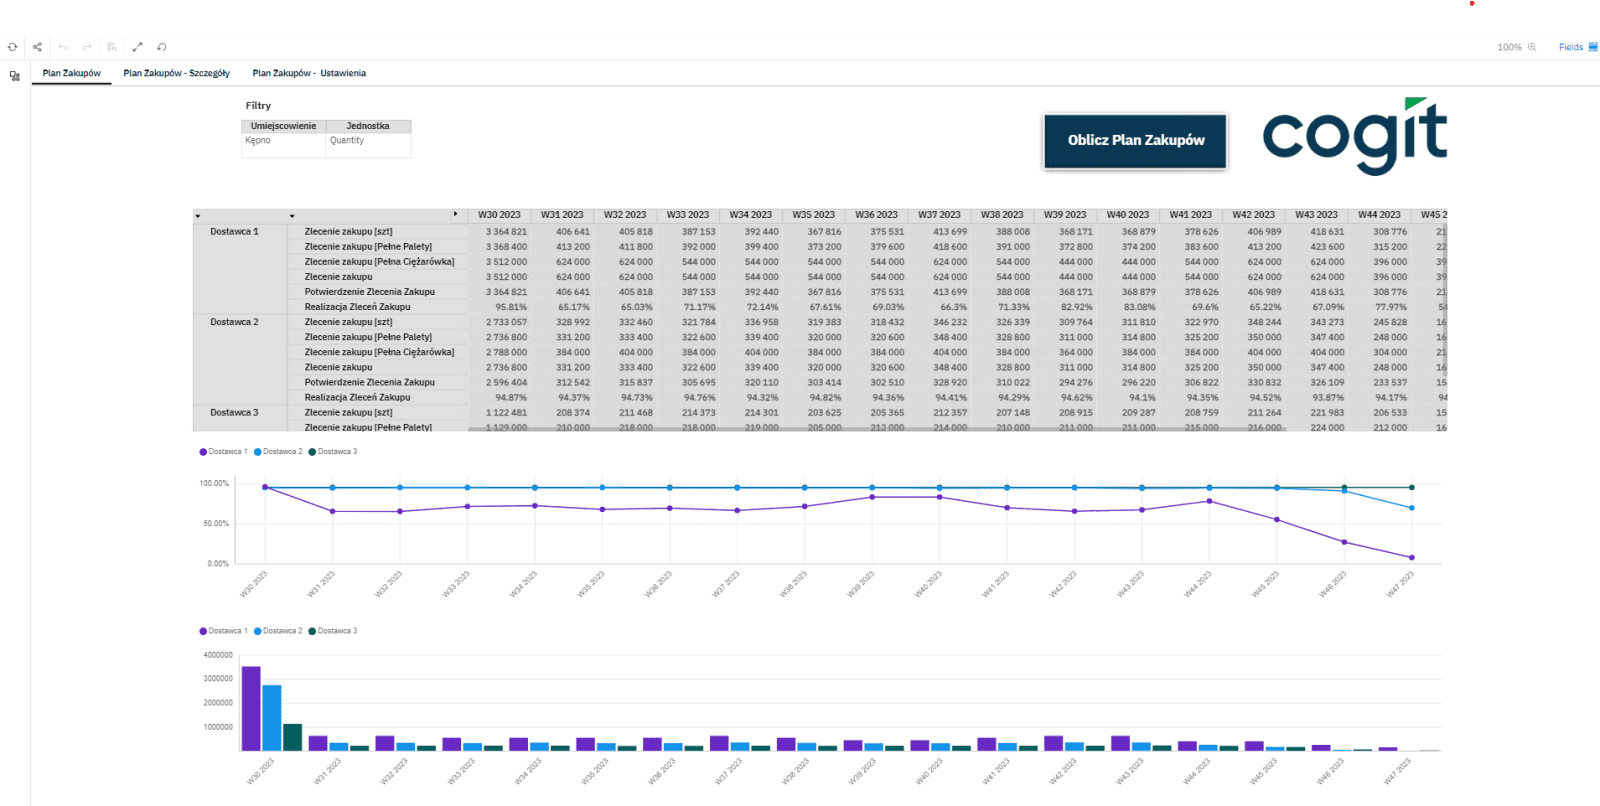Select the Kępno value under Umiejscowienie filter

pos(258,141)
